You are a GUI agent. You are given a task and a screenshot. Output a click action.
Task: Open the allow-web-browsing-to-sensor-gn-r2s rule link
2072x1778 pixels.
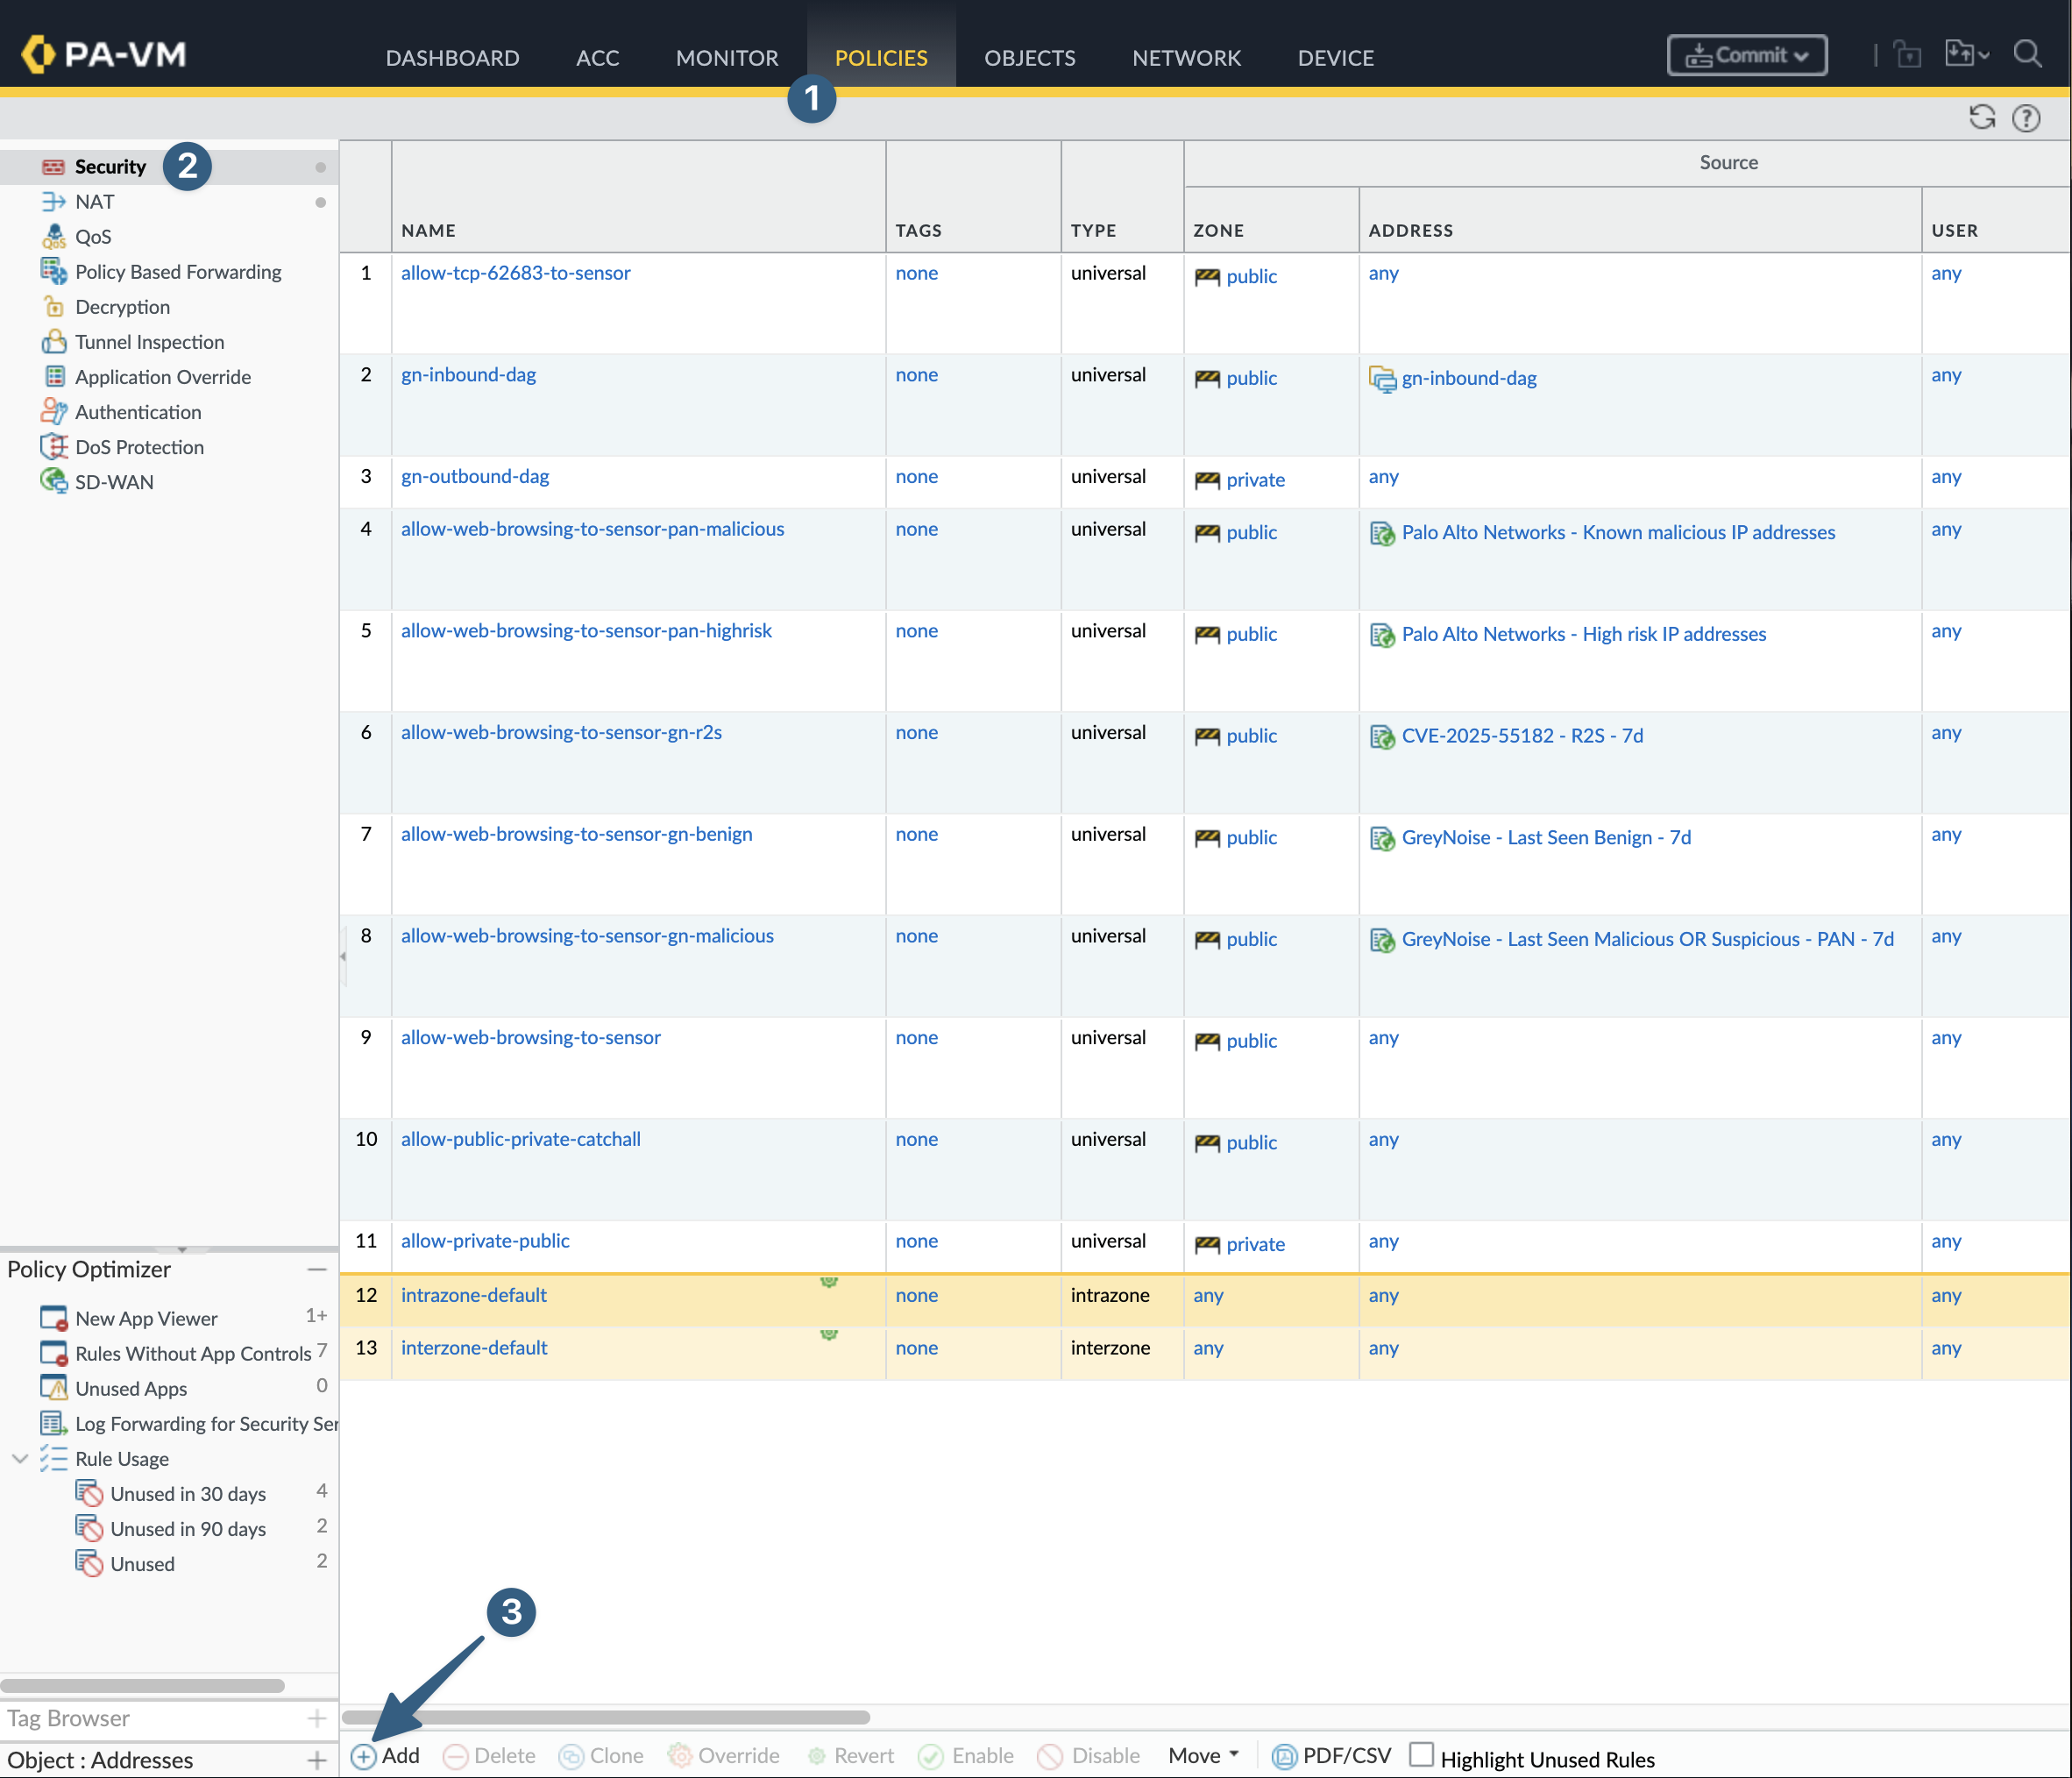[x=561, y=732]
